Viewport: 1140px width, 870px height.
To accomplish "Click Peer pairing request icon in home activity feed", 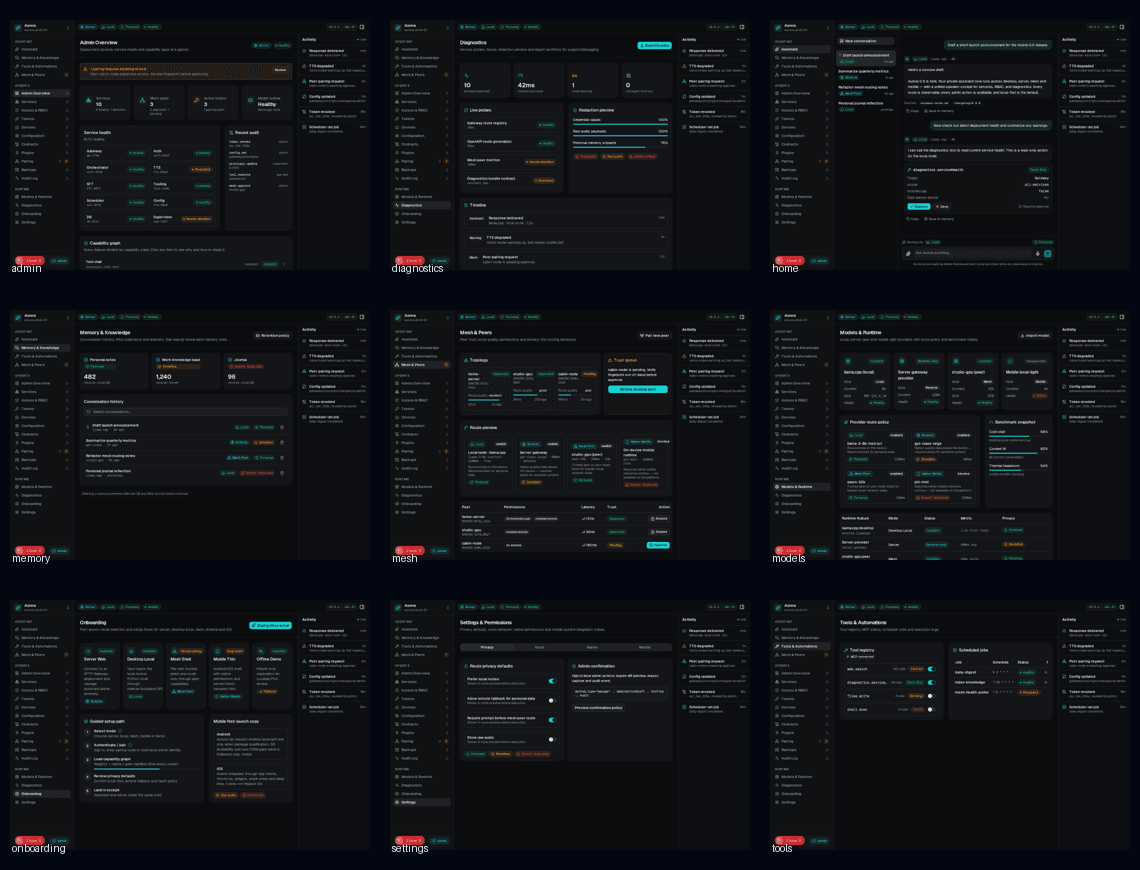I will 1065,81.
